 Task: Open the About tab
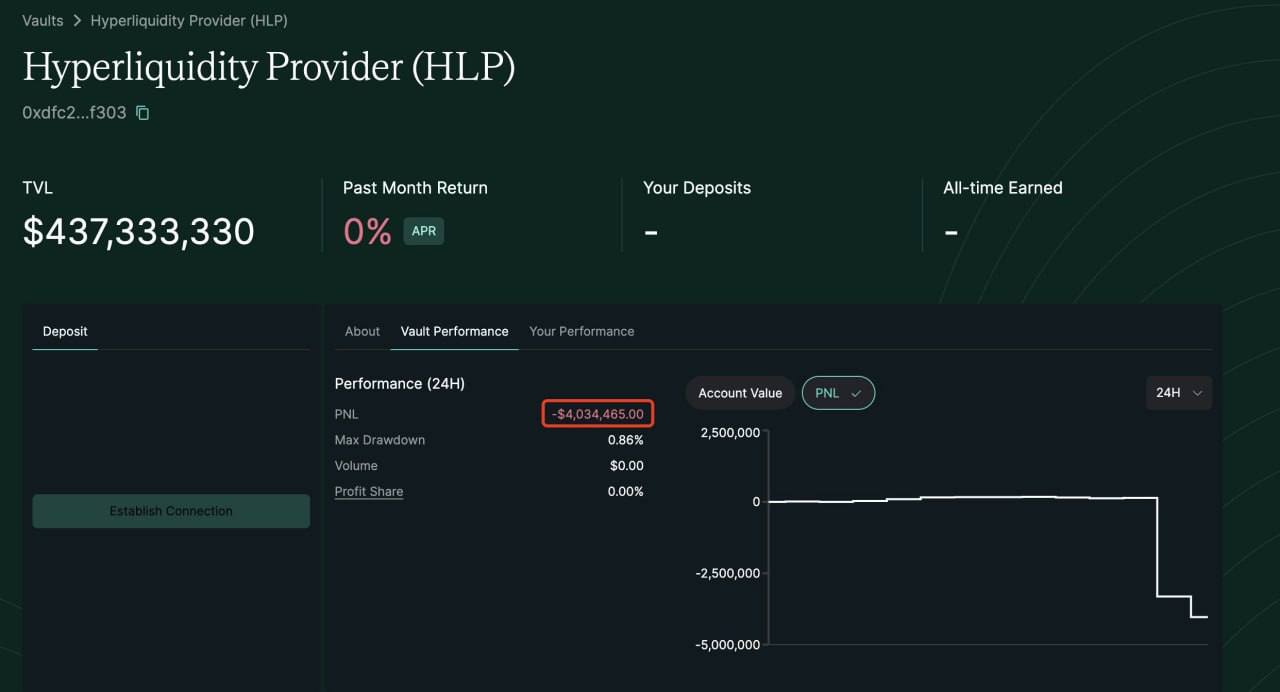pos(362,331)
